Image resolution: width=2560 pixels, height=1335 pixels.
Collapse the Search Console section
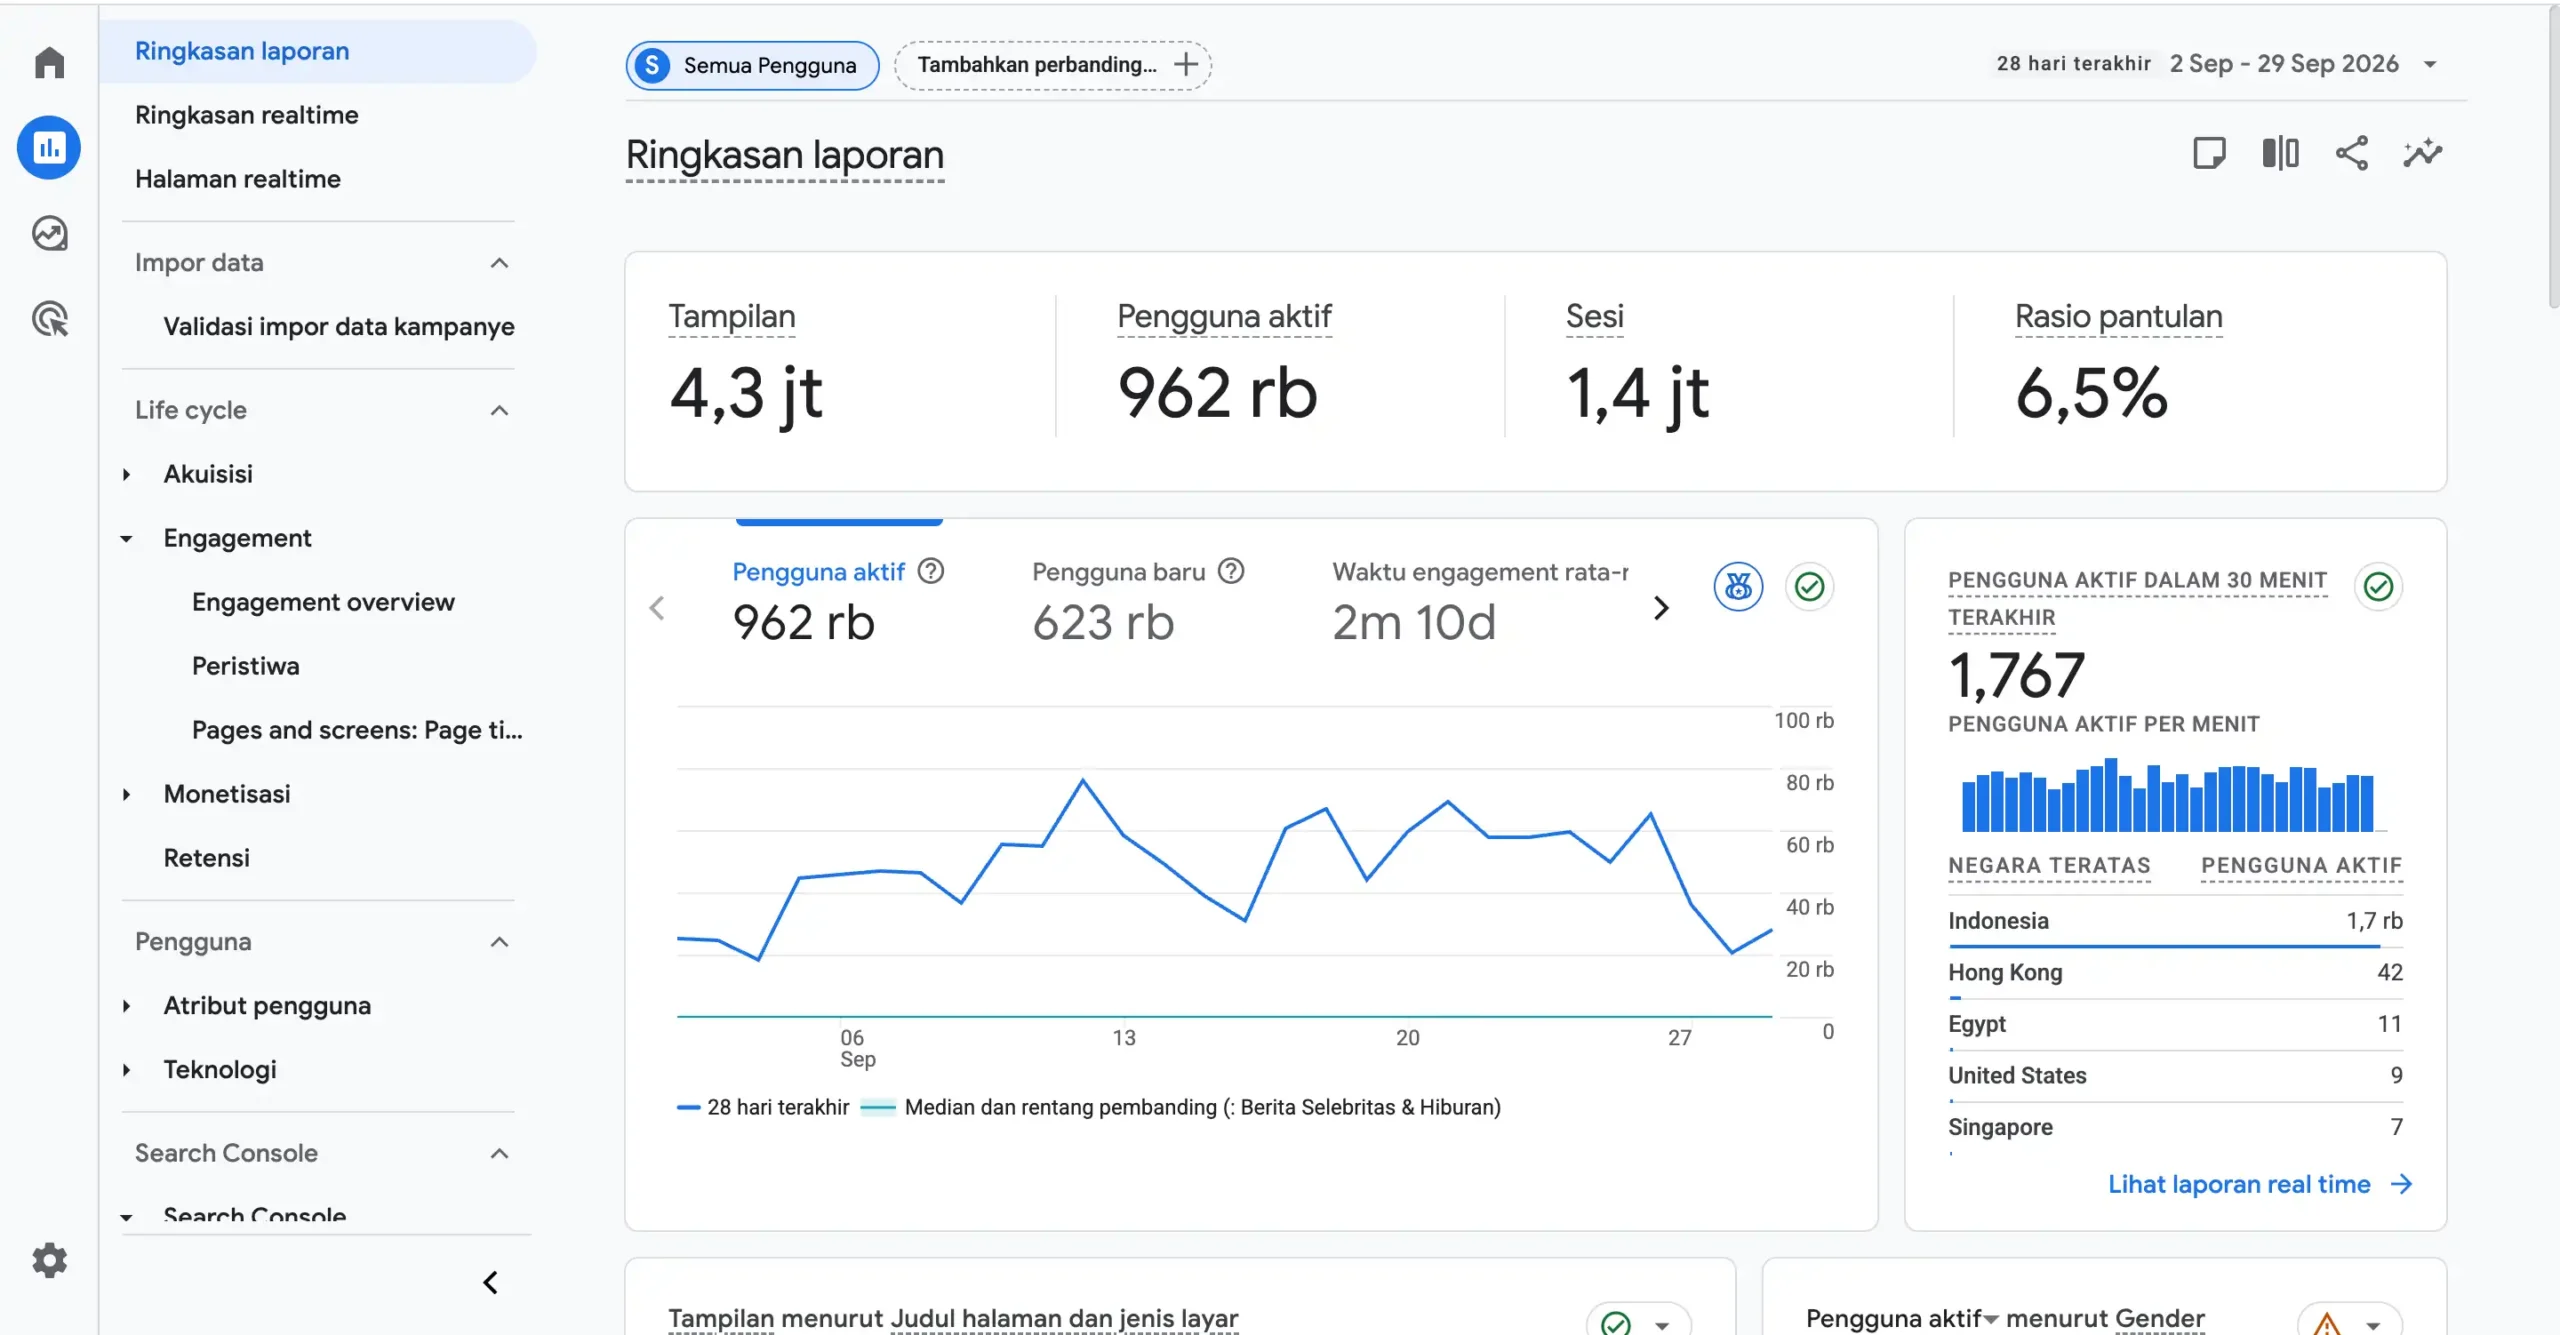click(x=499, y=1153)
